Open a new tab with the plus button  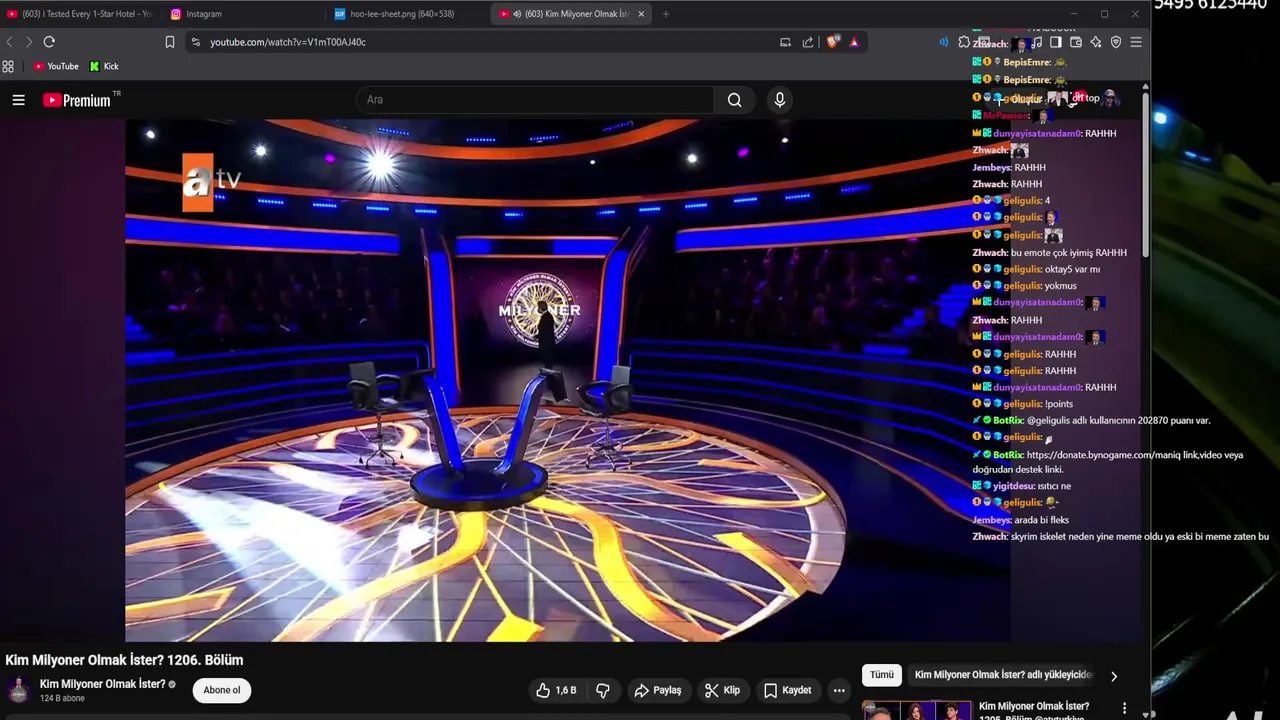666,14
